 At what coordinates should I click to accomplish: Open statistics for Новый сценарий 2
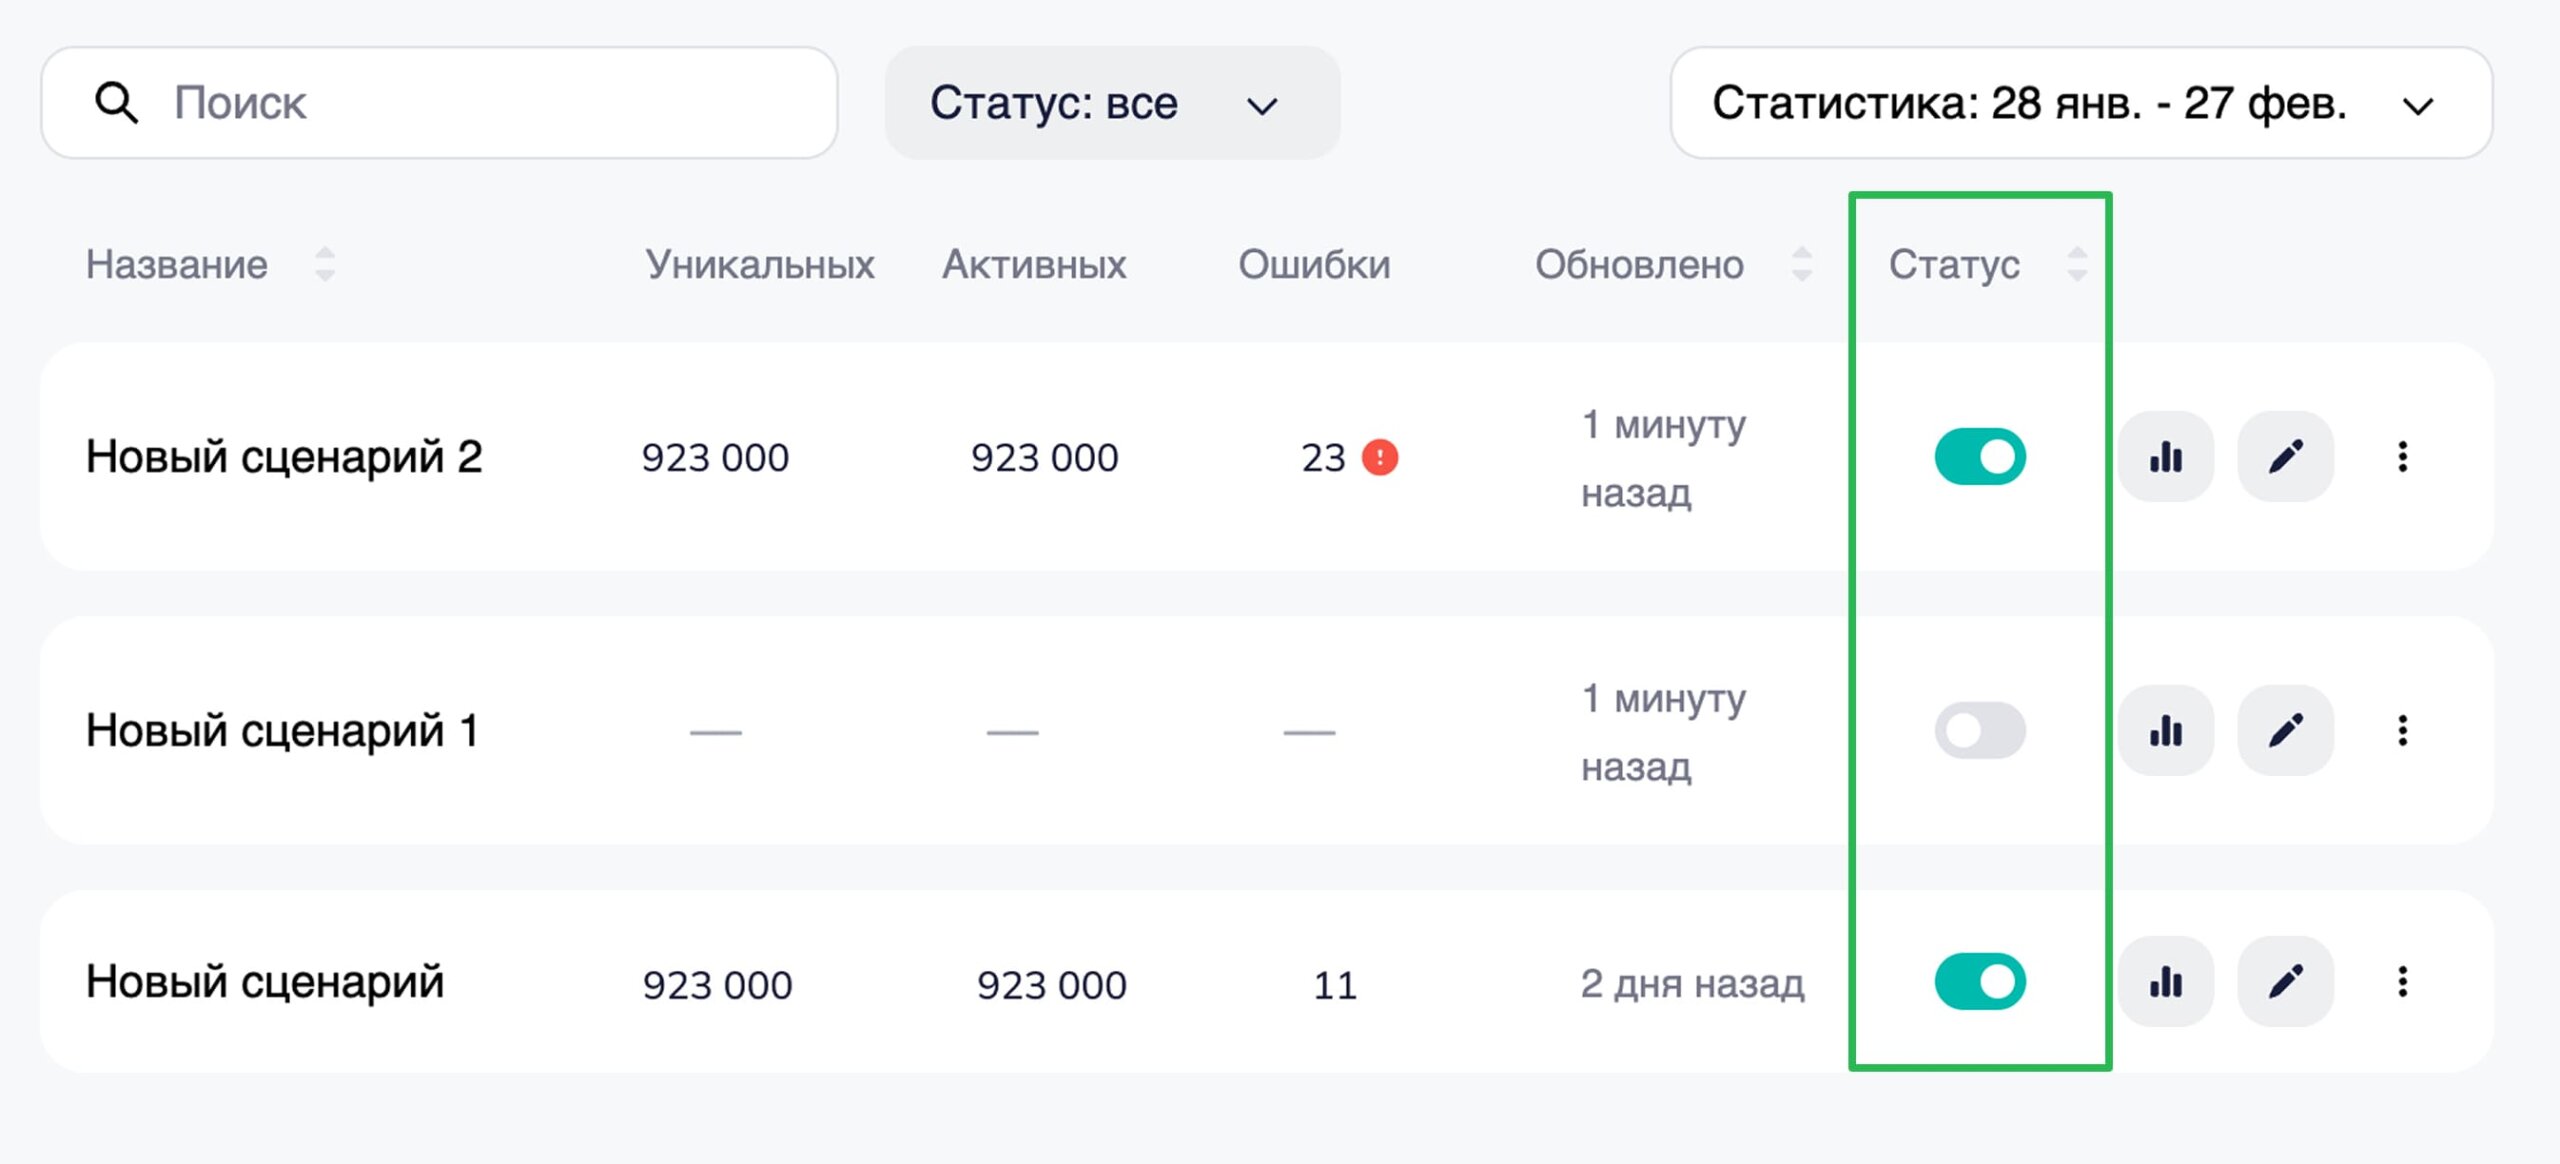tap(2165, 457)
